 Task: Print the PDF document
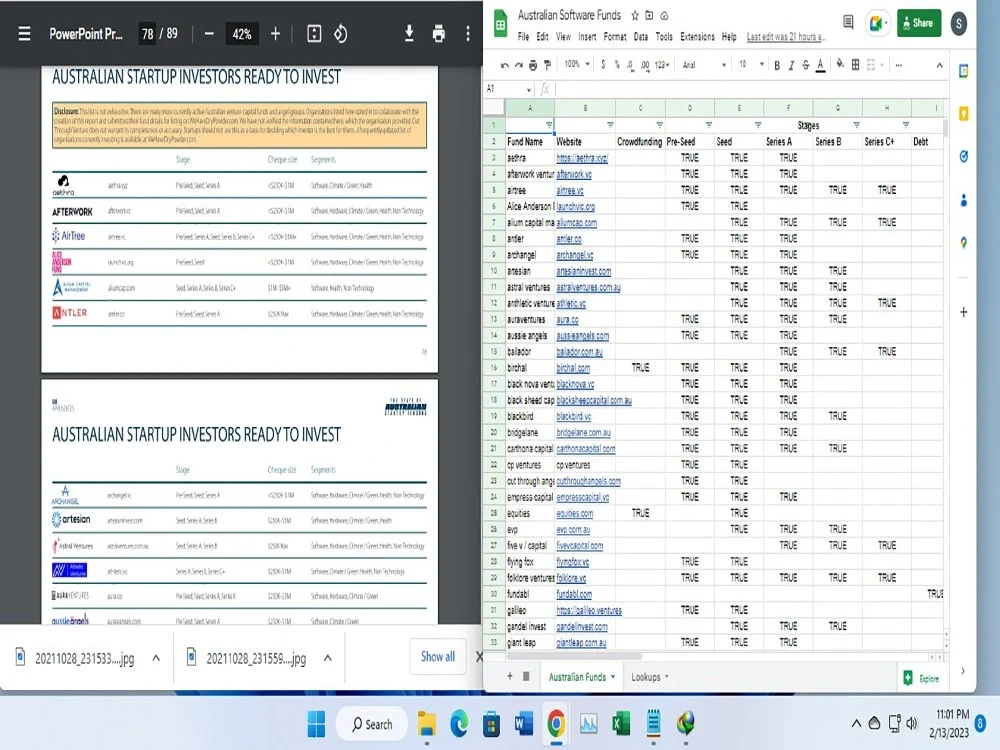[438, 34]
